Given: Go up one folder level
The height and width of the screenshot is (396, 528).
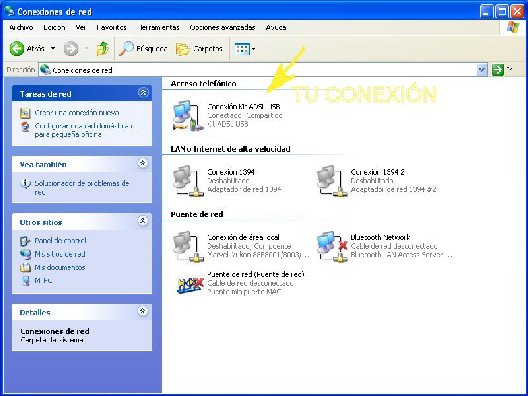Looking at the screenshot, I should (x=103, y=49).
